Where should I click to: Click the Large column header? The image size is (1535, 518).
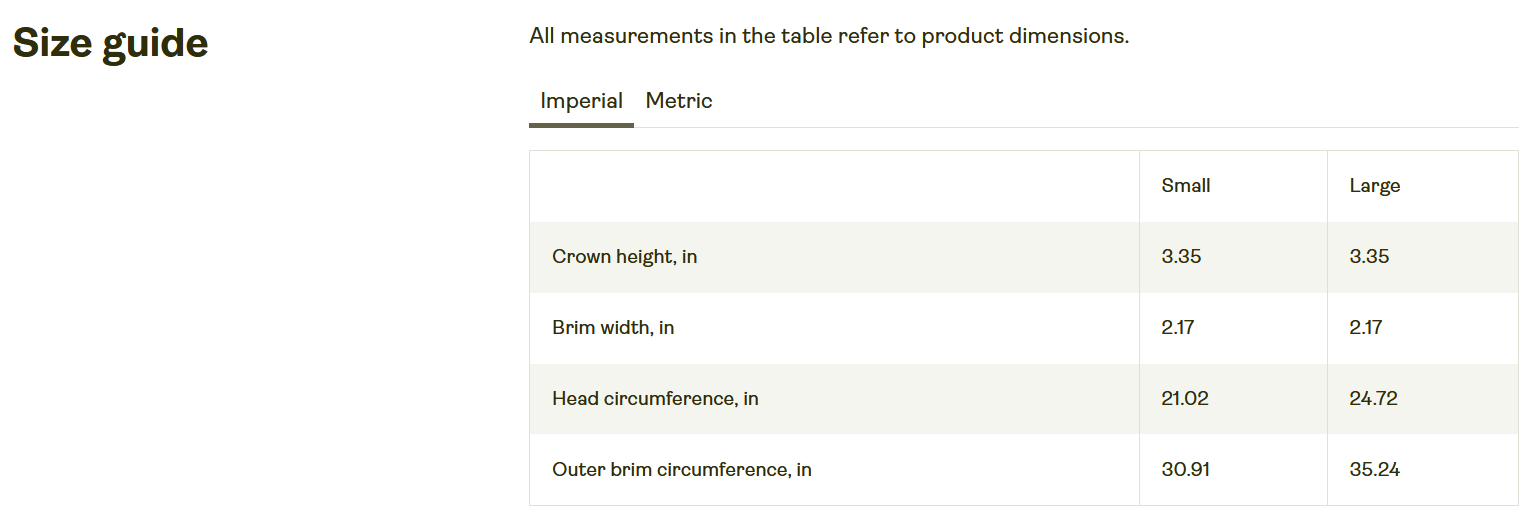click(x=1374, y=186)
